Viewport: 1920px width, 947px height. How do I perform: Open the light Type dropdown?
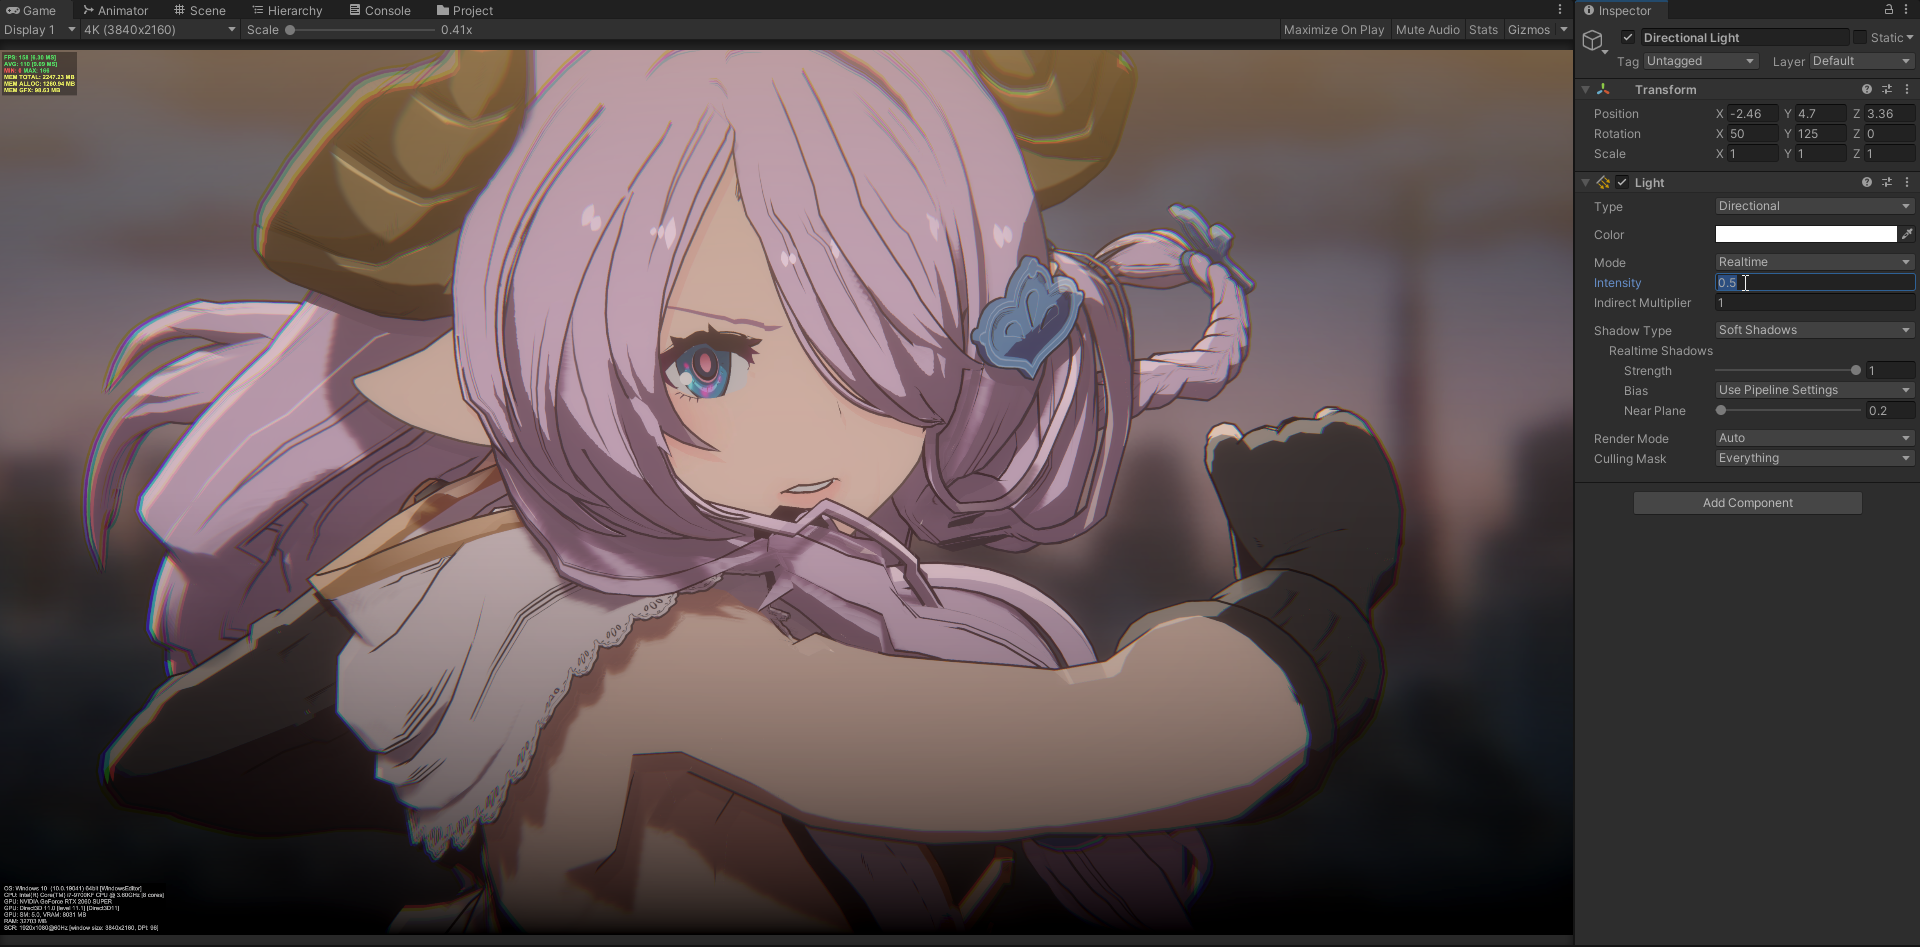1814,206
